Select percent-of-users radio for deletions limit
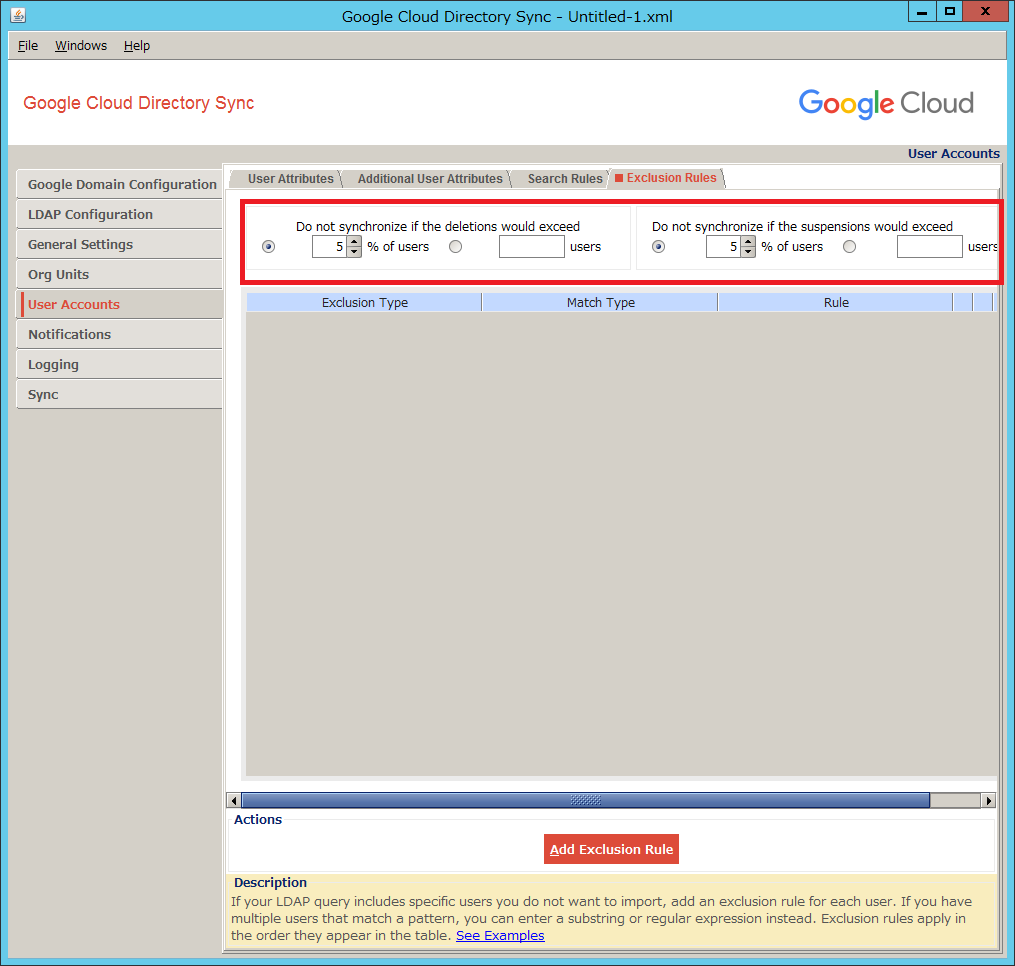Image resolution: width=1015 pixels, height=966 pixels. 269,247
